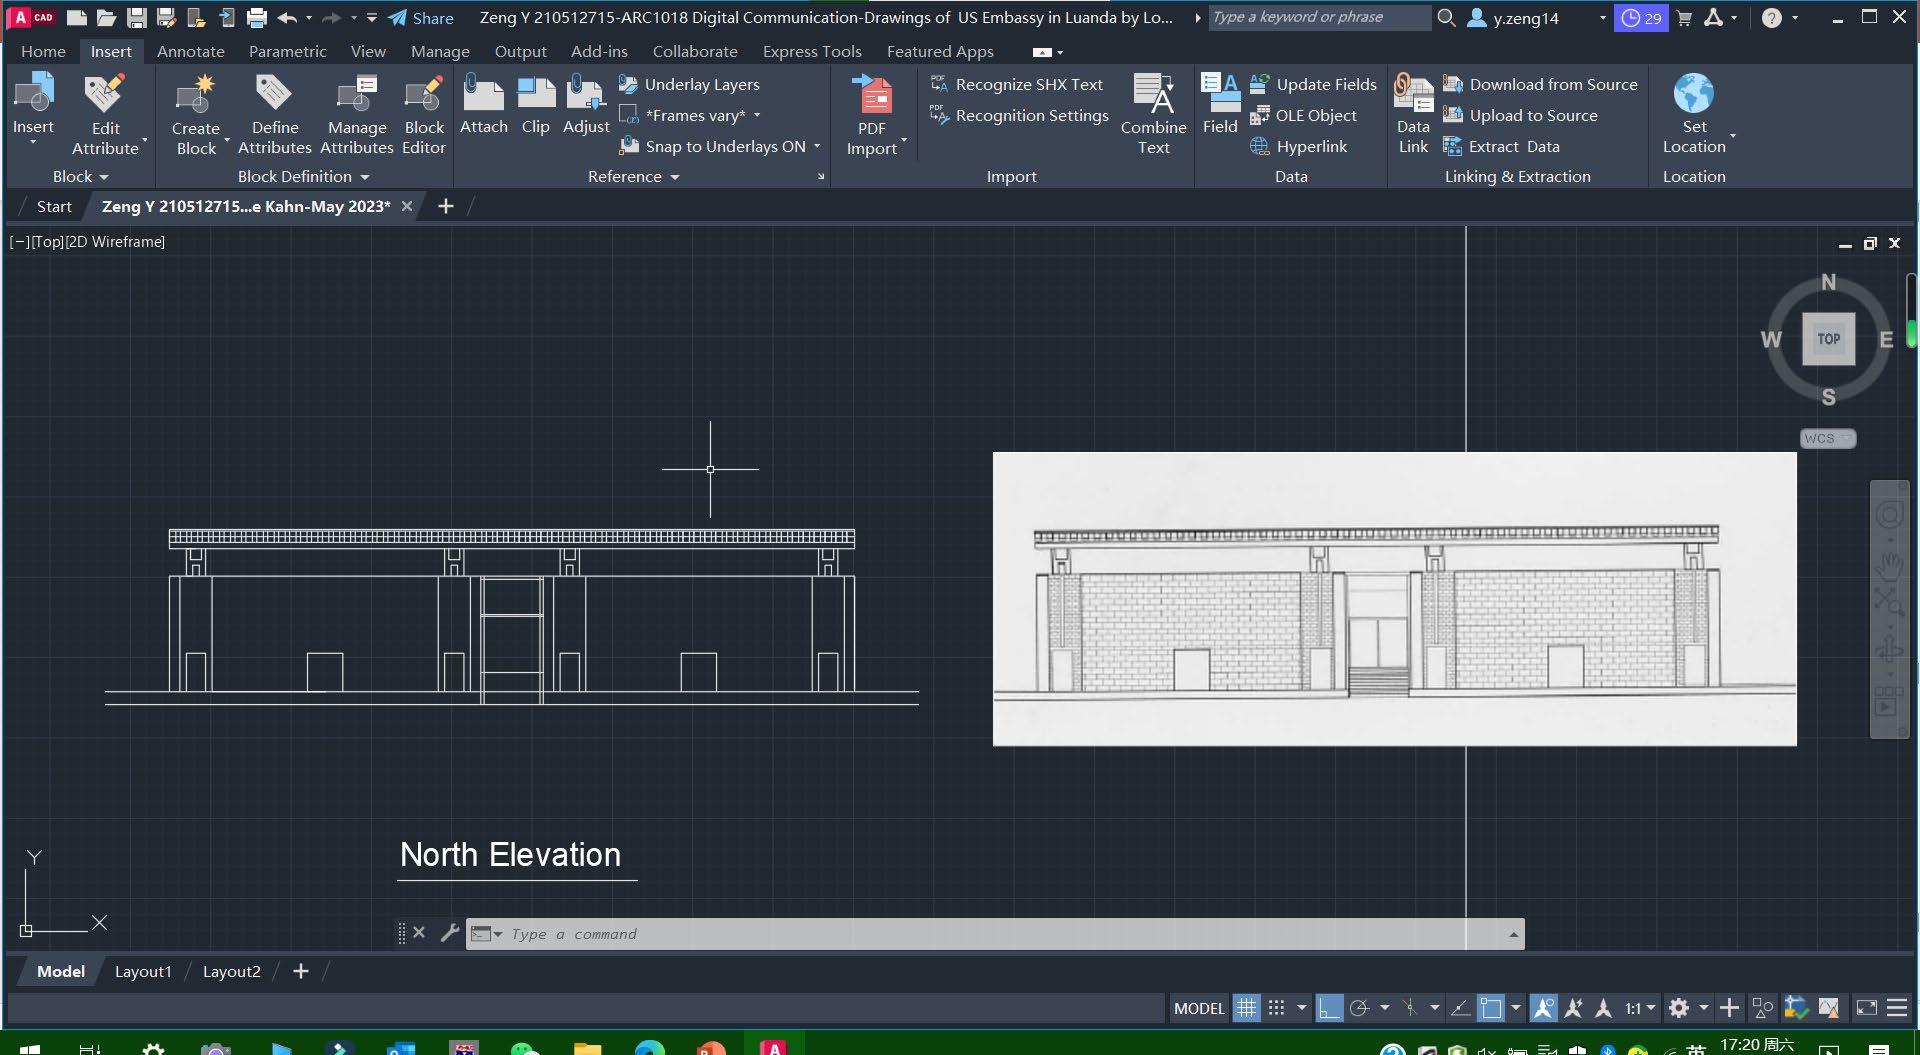The image size is (1920, 1055).
Task: Toggle Ortho mode in the status bar
Action: (1329, 1008)
